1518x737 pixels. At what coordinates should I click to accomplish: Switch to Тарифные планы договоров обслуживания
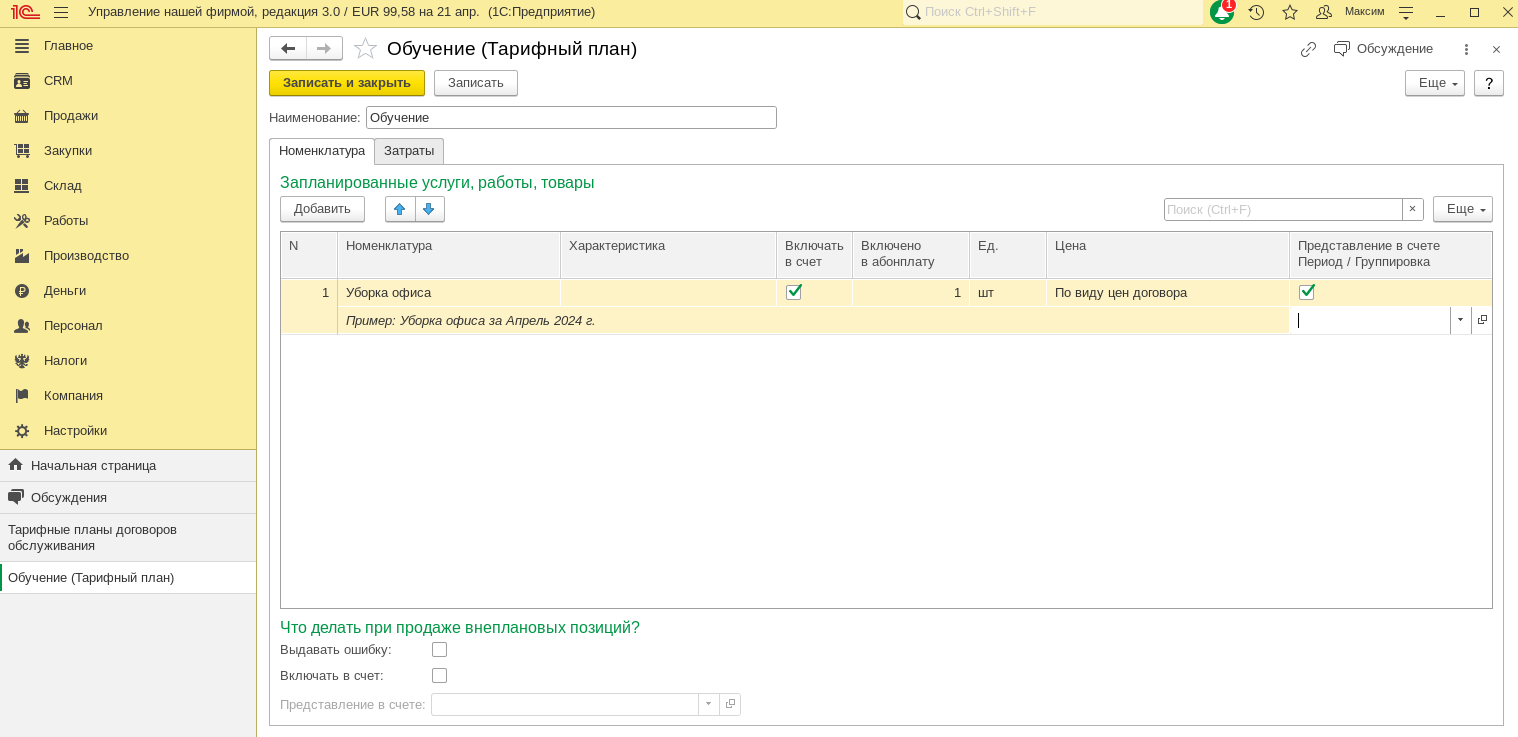tap(128, 538)
